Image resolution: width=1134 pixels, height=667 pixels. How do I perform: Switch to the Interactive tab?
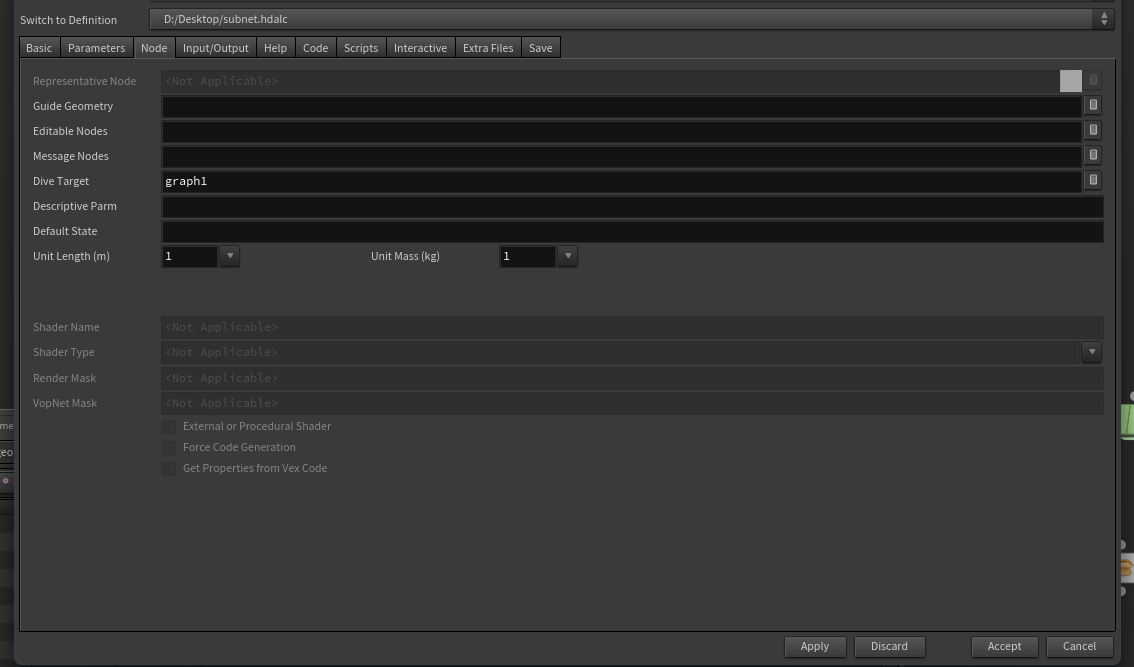pos(420,48)
